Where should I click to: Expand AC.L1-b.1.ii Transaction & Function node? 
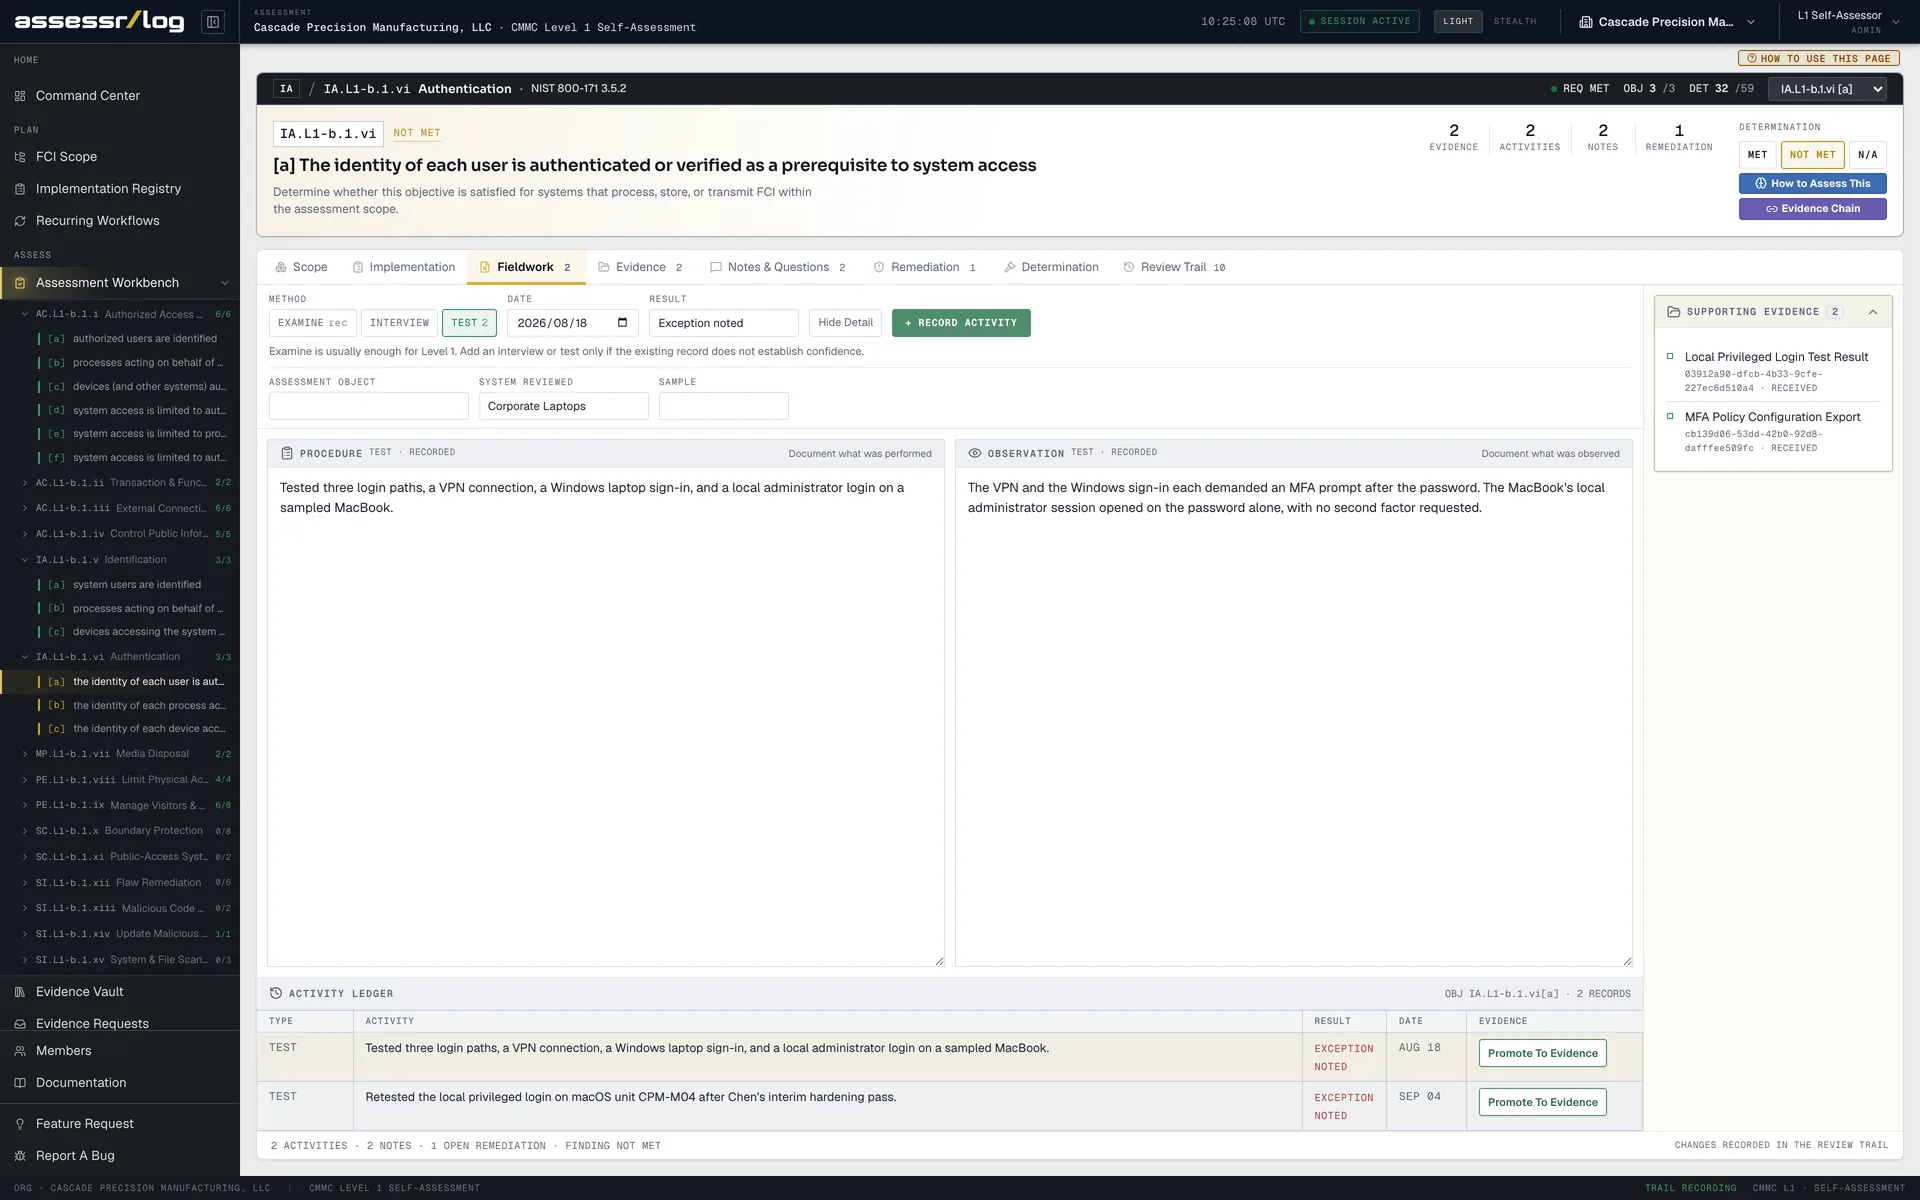coord(25,483)
